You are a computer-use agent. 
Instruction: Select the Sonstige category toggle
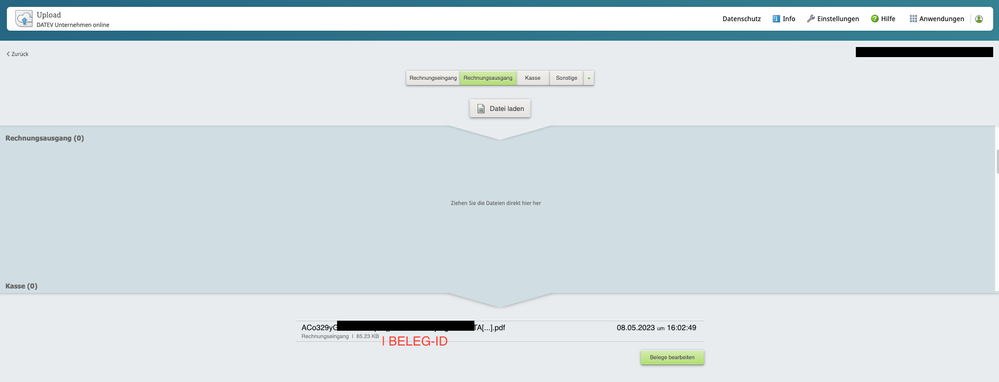tap(566, 78)
